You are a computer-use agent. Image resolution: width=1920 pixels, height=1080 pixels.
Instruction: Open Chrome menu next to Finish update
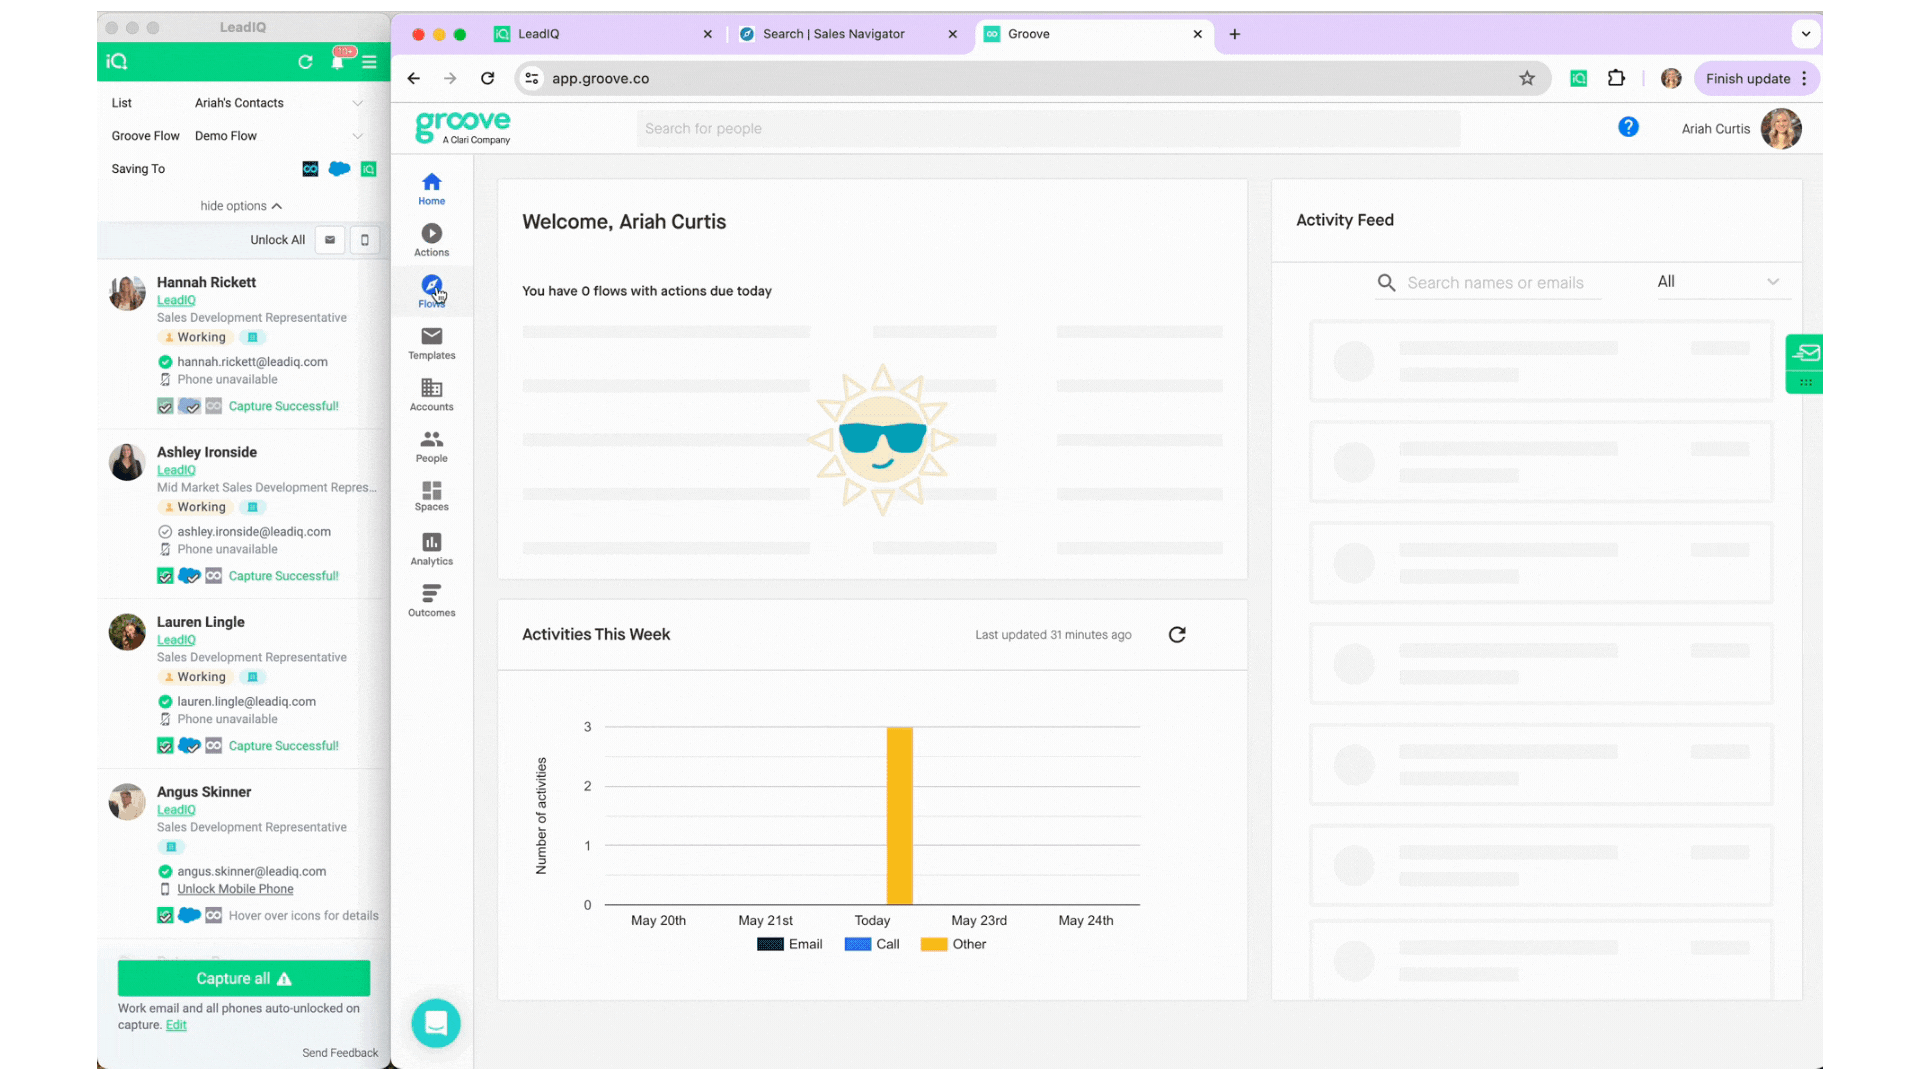[x=1804, y=78]
